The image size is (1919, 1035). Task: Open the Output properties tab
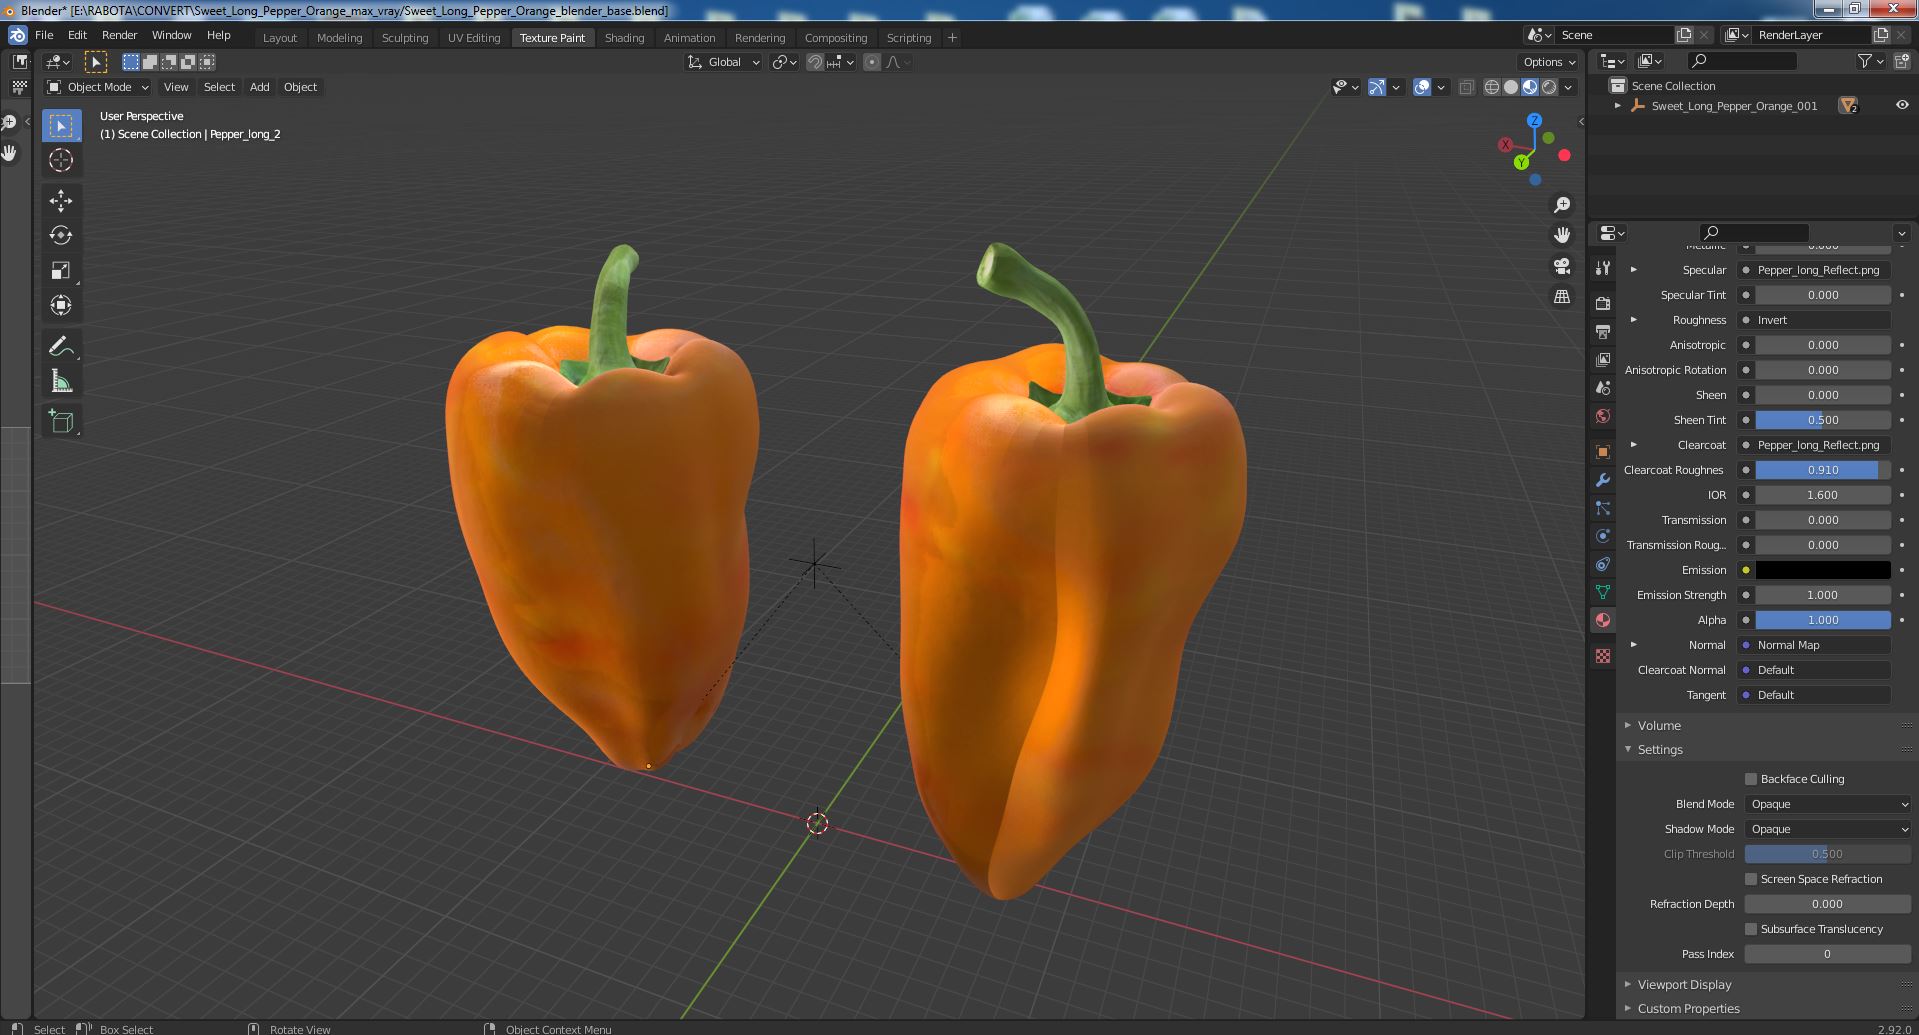point(1603,331)
